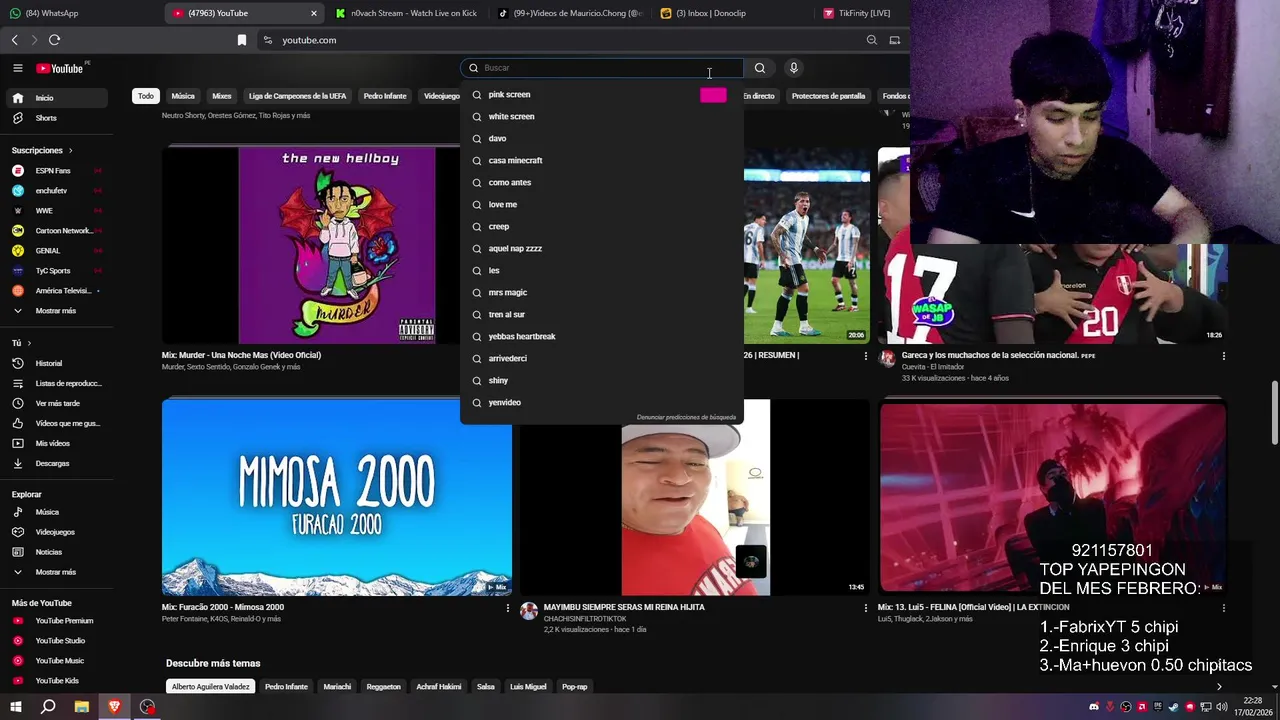Screen dimensions: 1280x720
Task: Open the Windows Start menu
Action: tap(15, 707)
